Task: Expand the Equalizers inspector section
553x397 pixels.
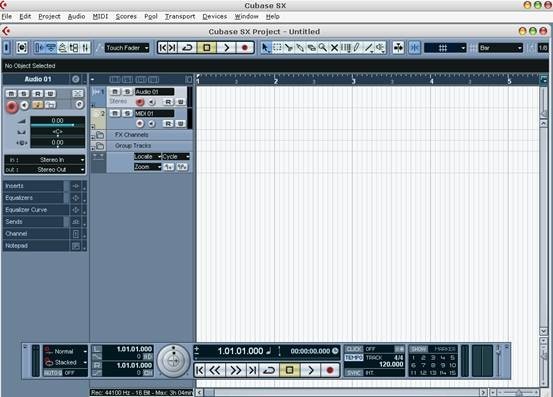Action: (34, 198)
